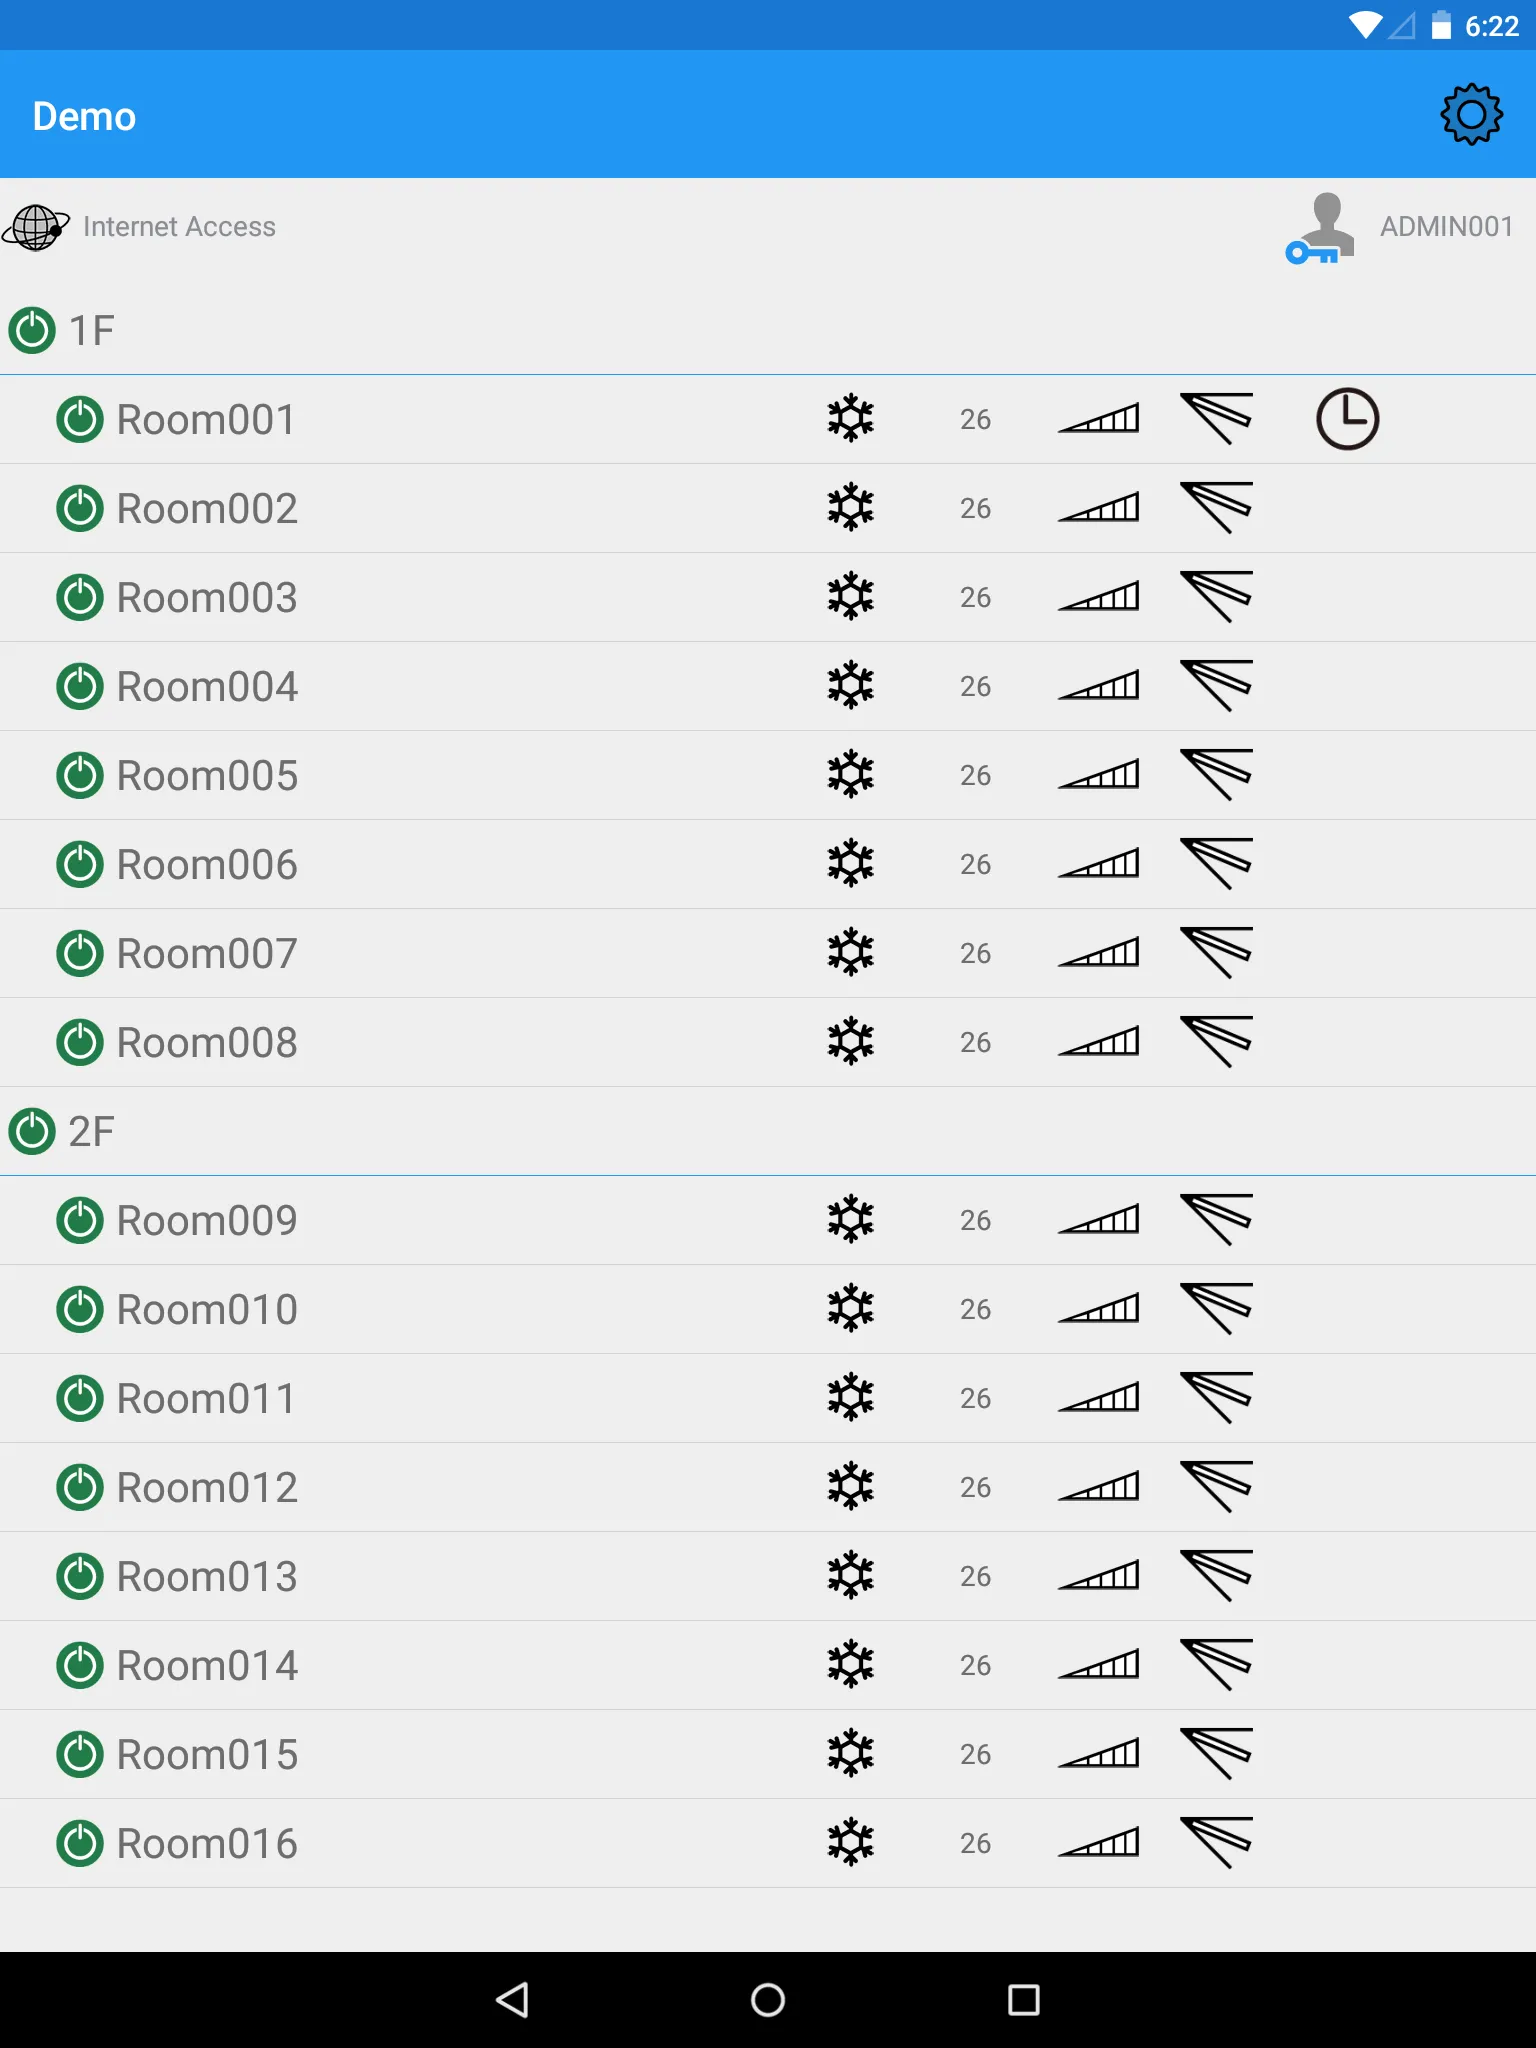Tap the set temperature 26 for Room002
This screenshot has height=2048, width=1536.
(975, 509)
